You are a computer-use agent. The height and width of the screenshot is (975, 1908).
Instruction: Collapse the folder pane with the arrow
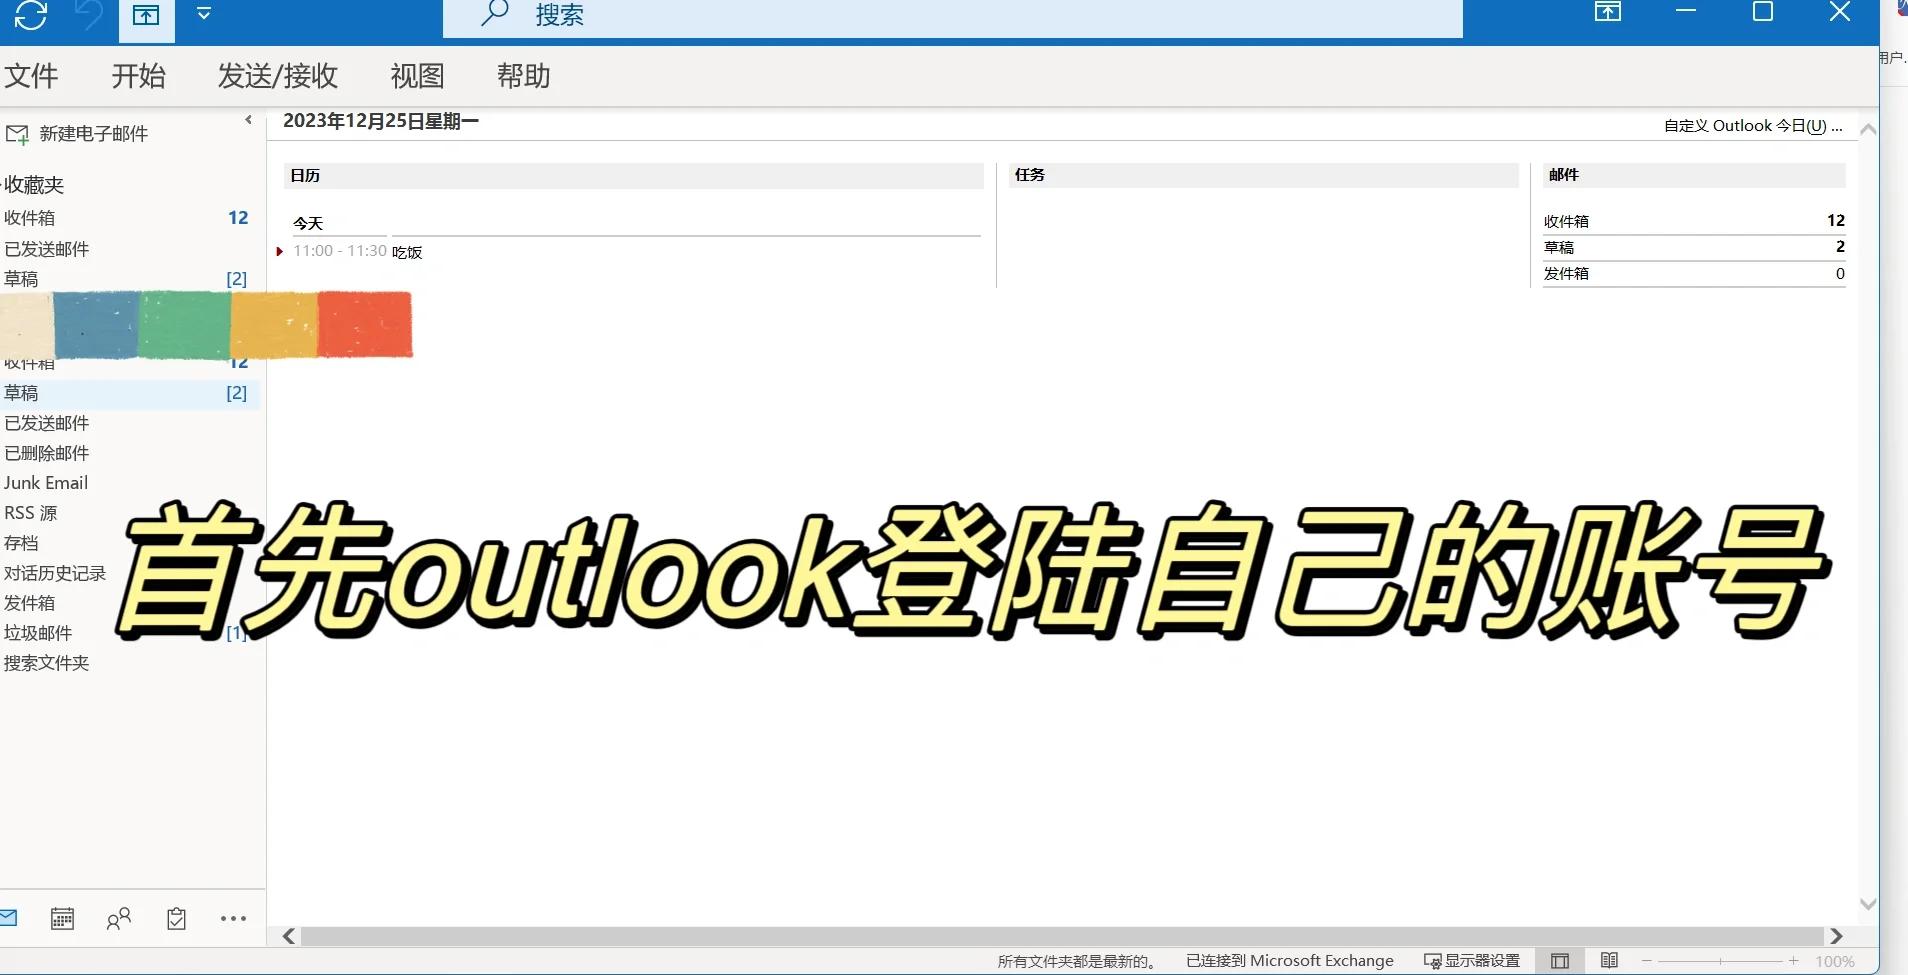coord(248,120)
